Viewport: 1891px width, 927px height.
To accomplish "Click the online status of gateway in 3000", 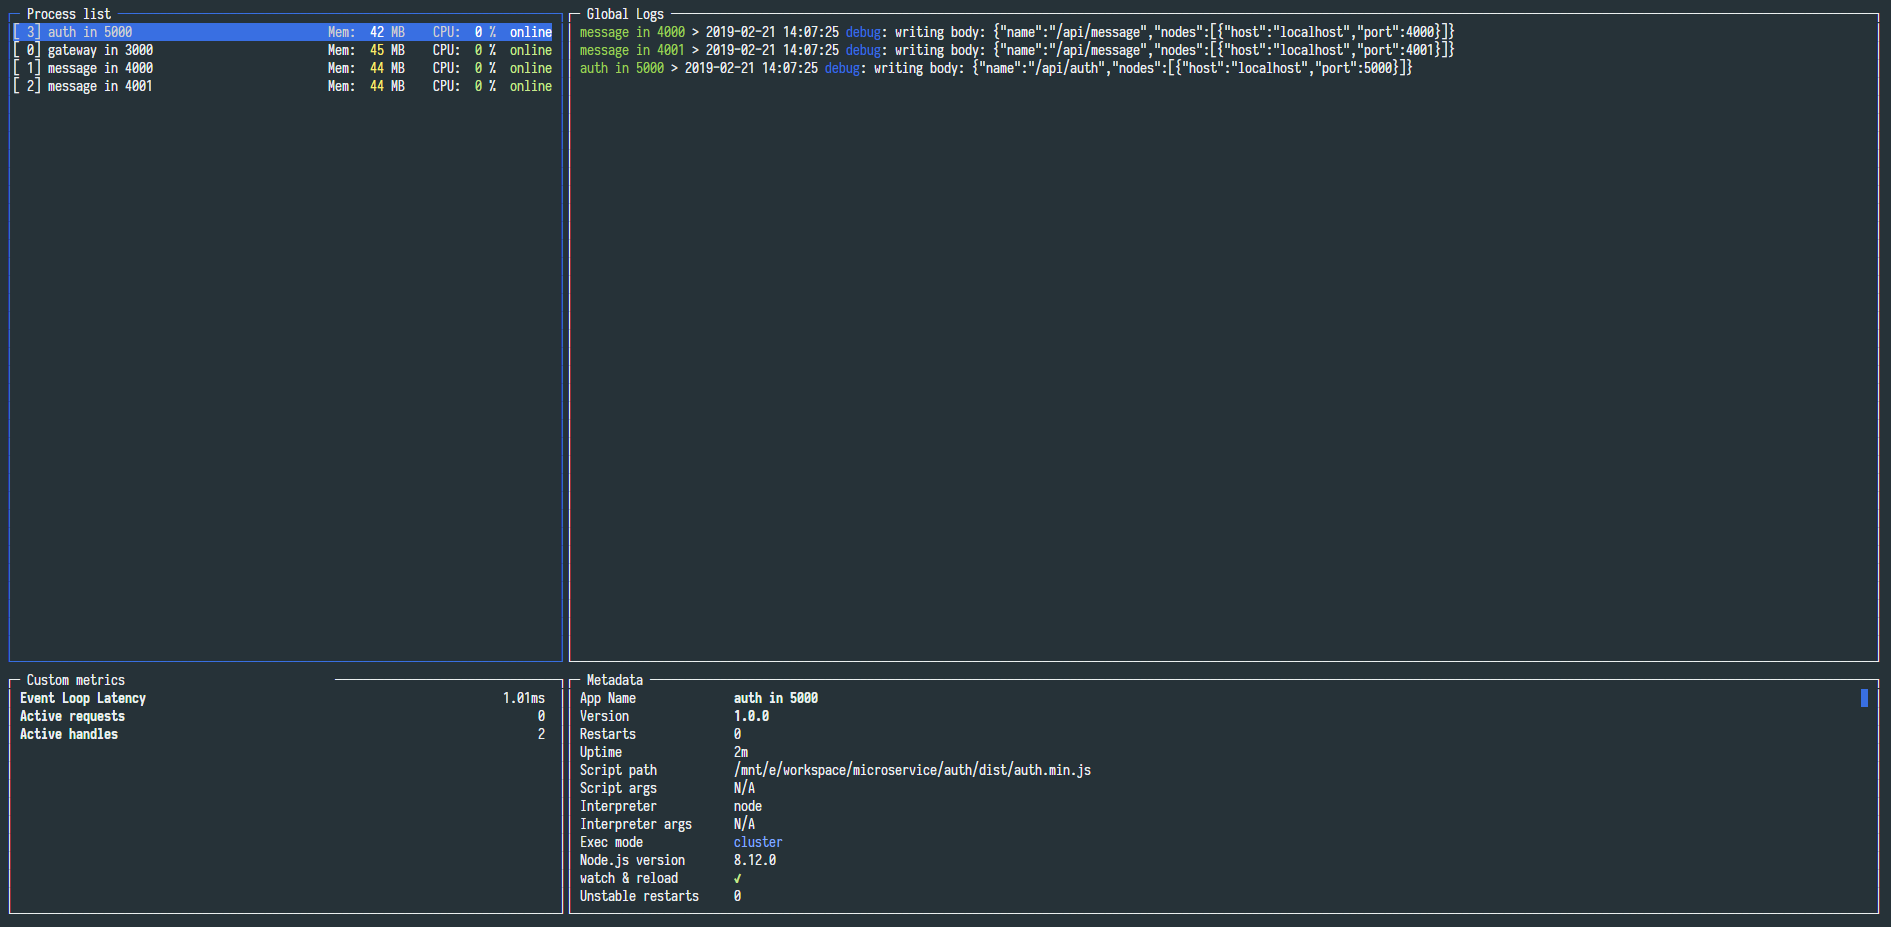I will [531, 50].
